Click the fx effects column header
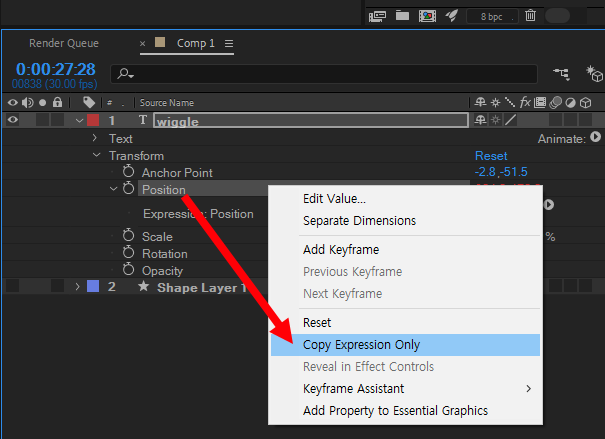605x439 pixels. pyautogui.click(x=525, y=102)
